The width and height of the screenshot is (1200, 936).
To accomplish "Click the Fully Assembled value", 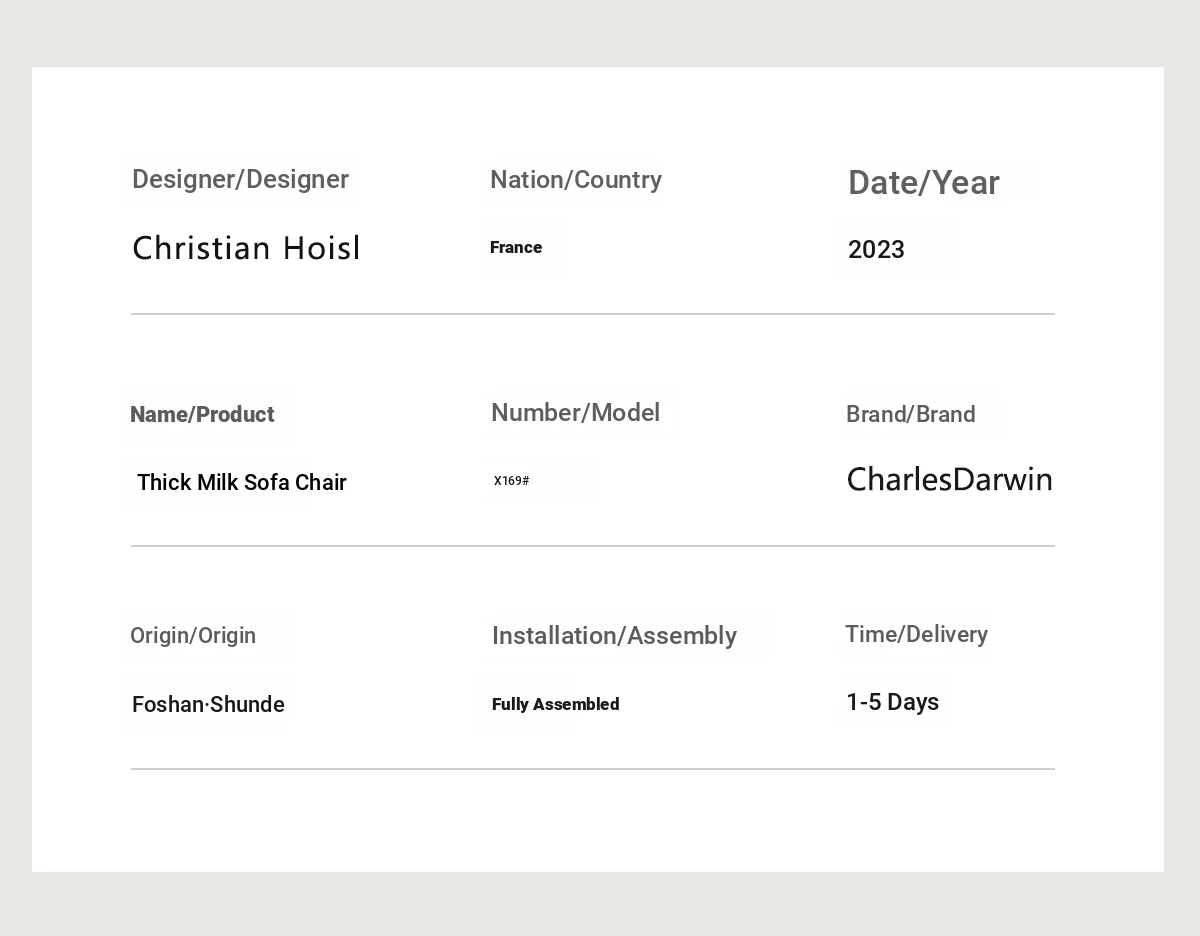I will 555,705.
